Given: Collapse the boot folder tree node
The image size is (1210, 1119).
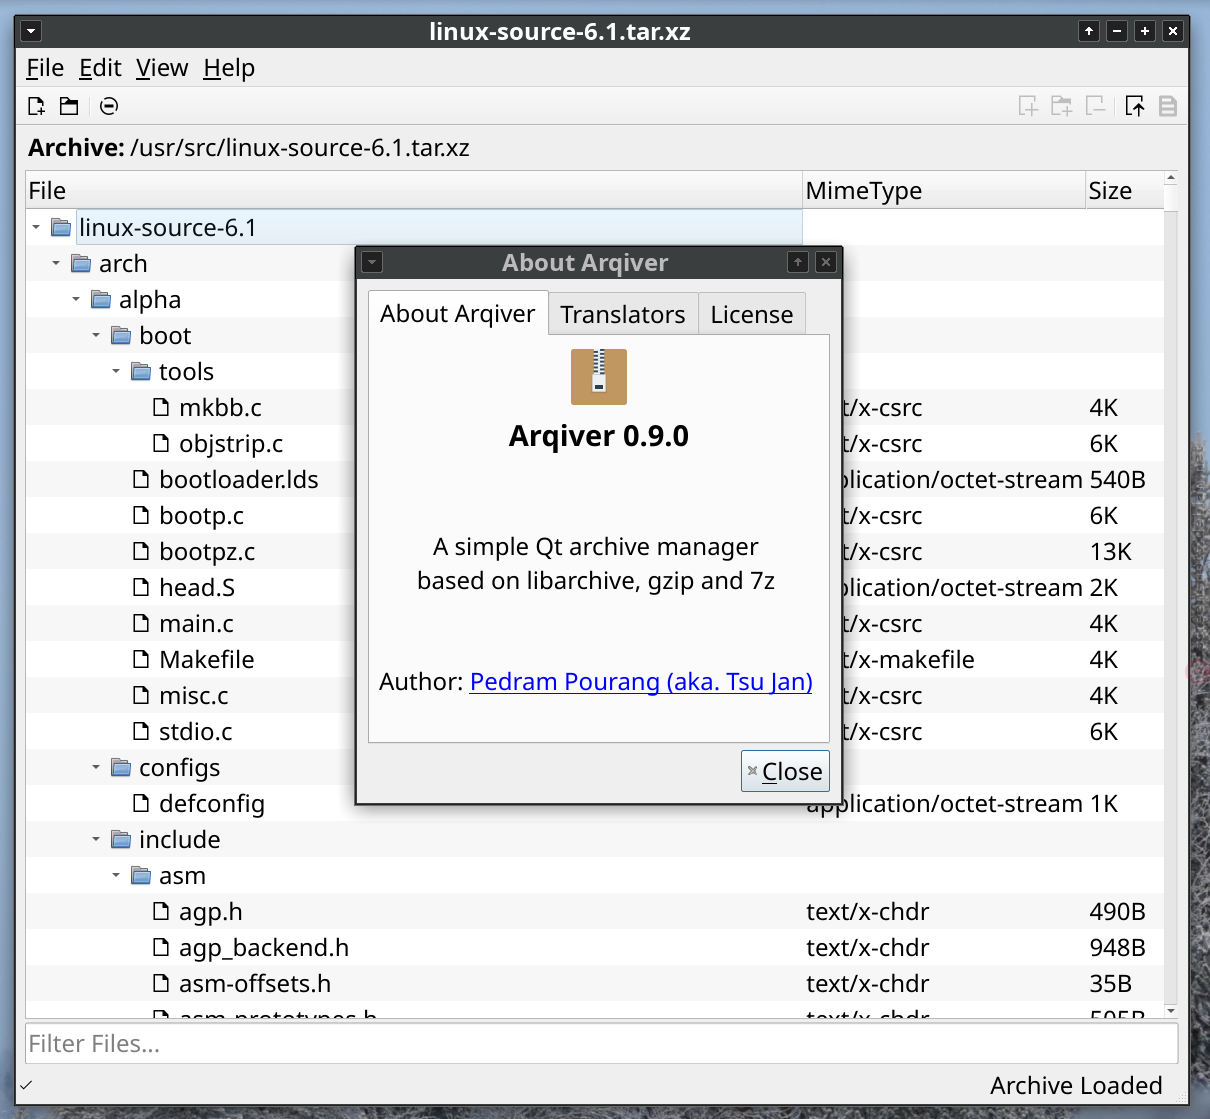Looking at the screenshot, I should pyautogui.click(x=96, y=336).
